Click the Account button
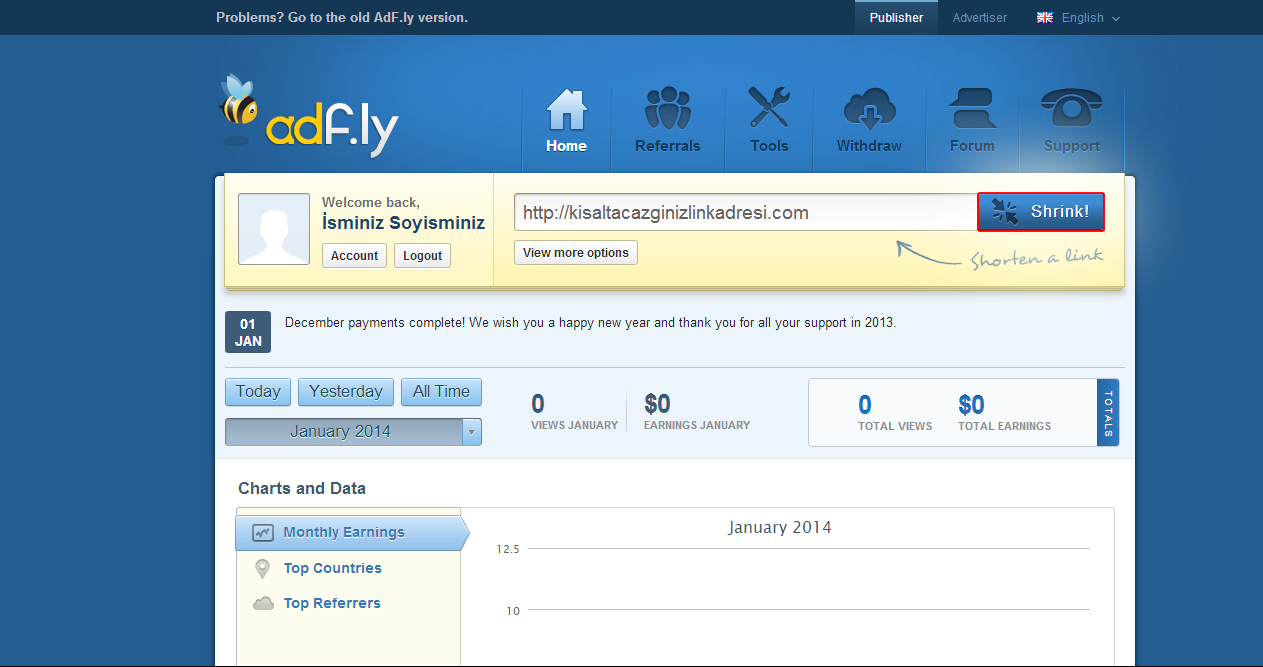Screen dimensions: 1263x667 pos(354,256)
